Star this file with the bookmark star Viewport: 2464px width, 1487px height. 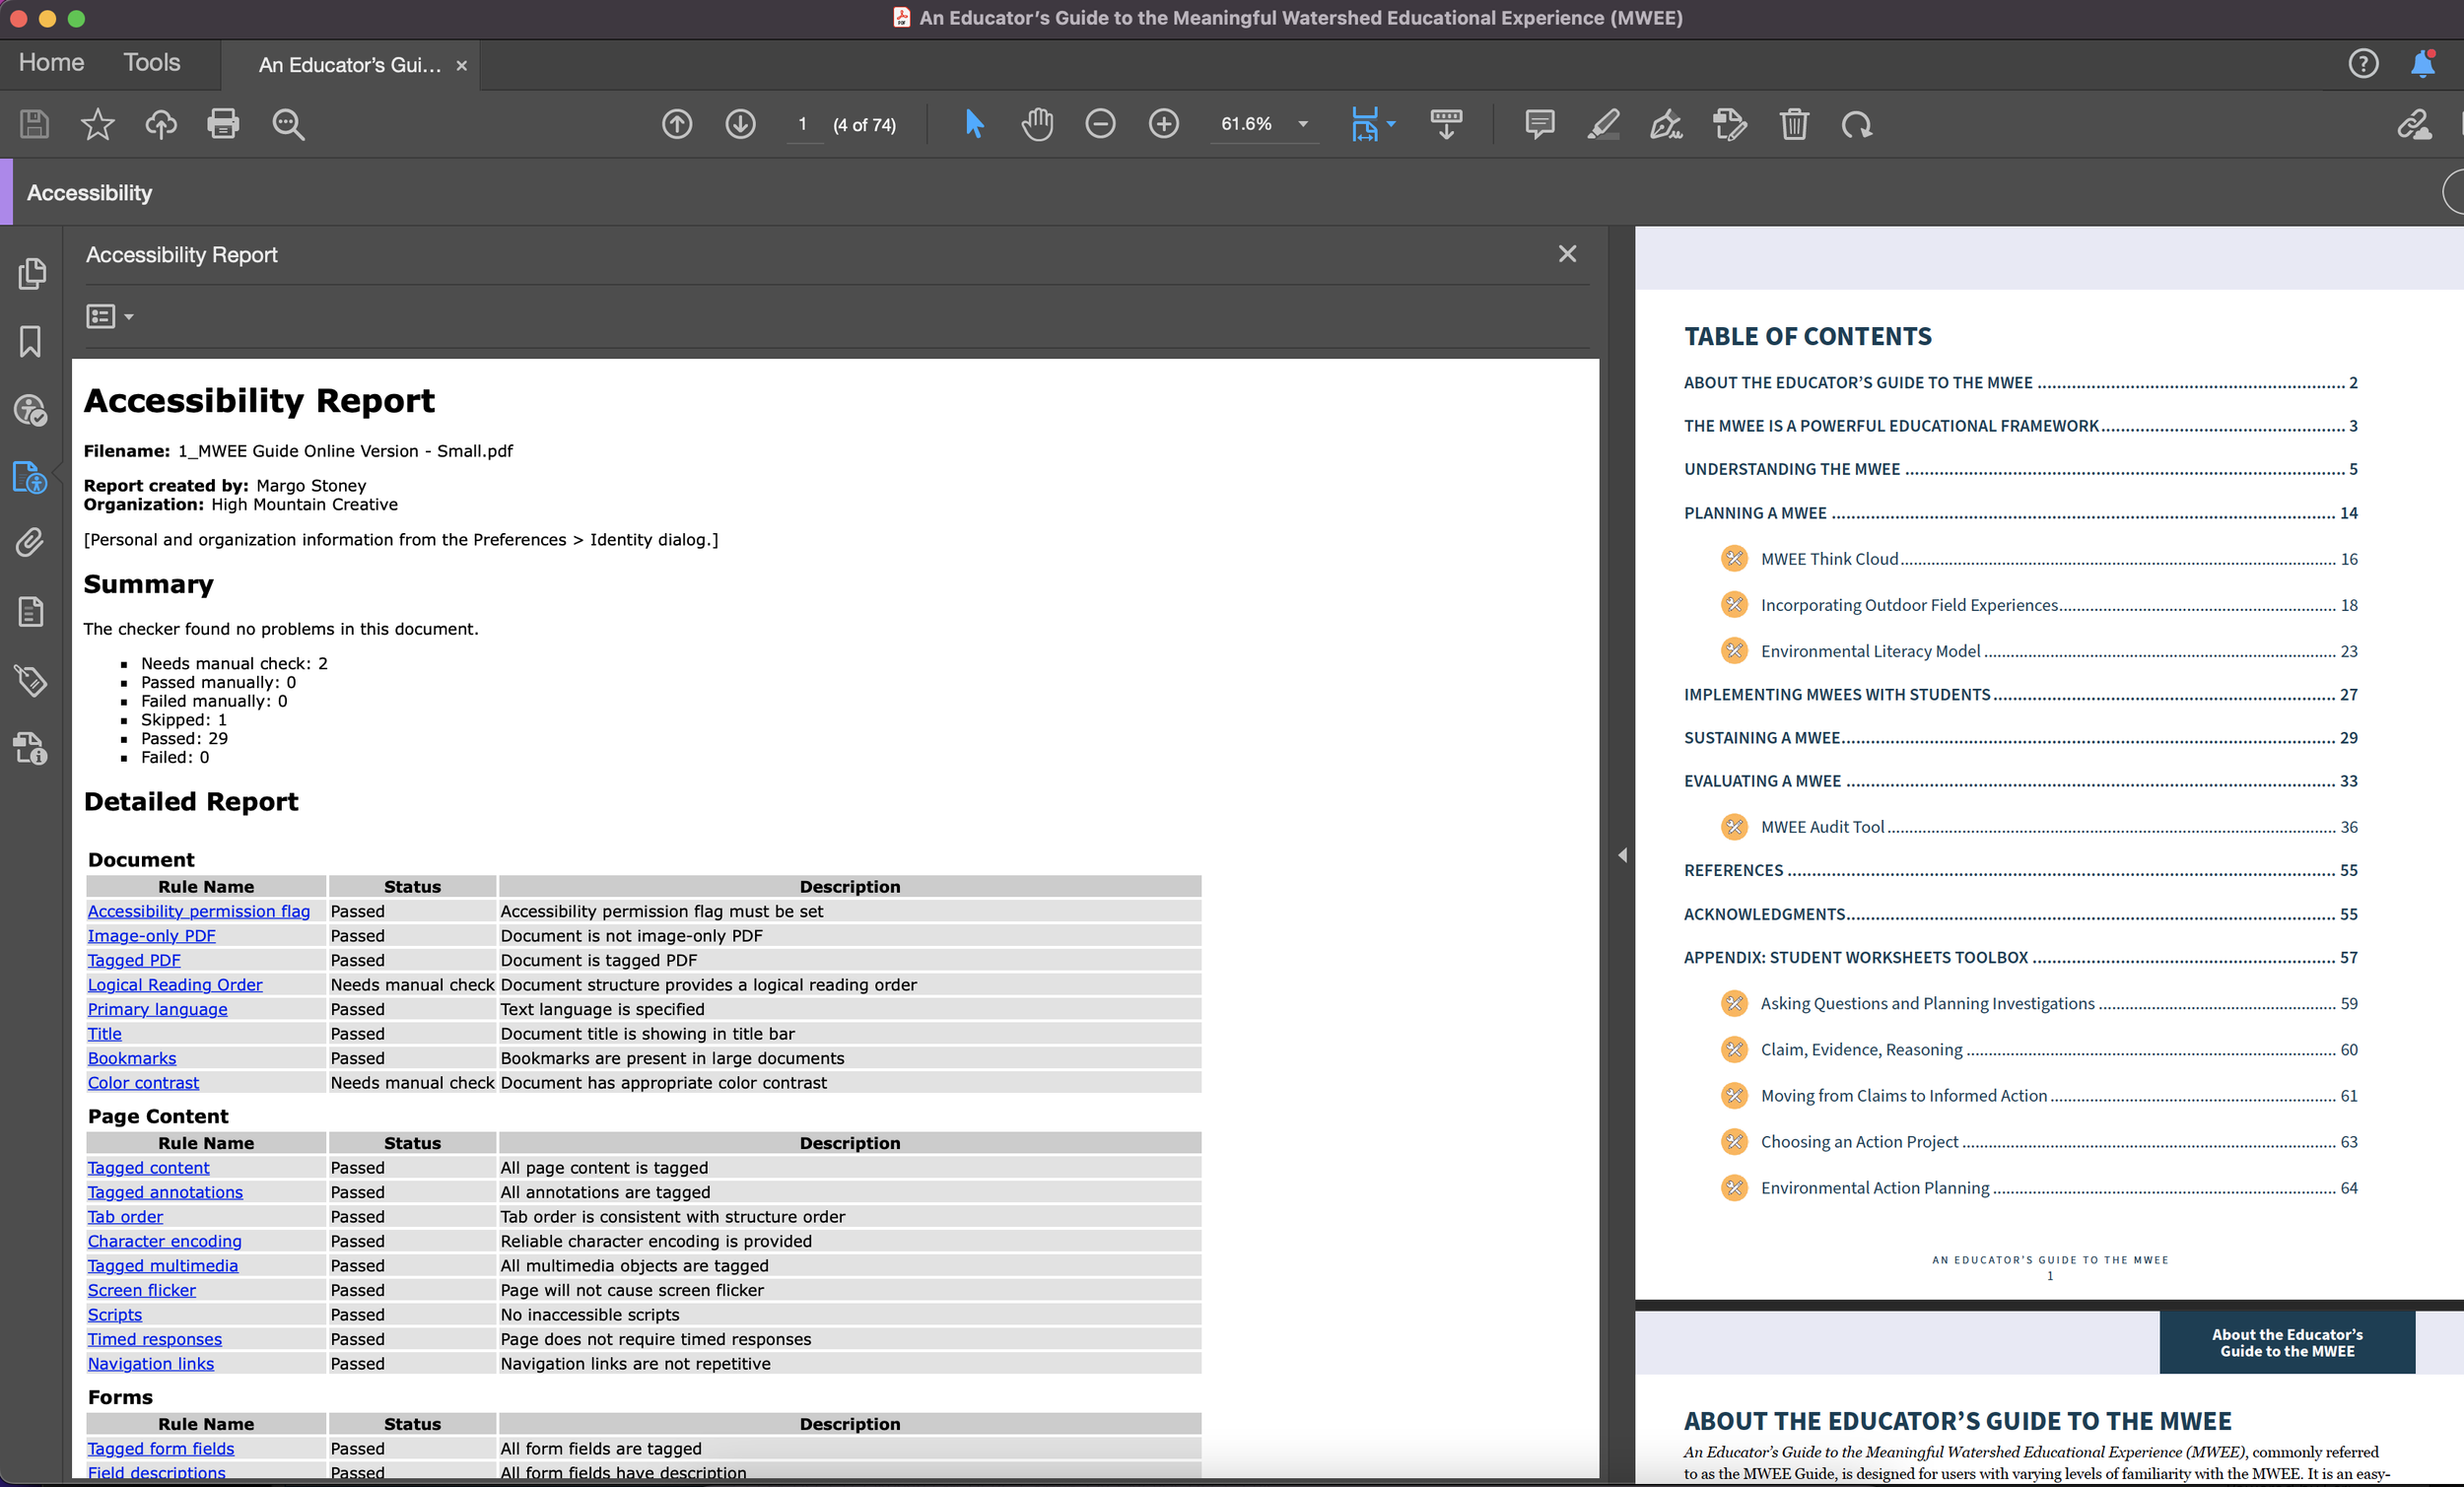click(x=97, y=124)
